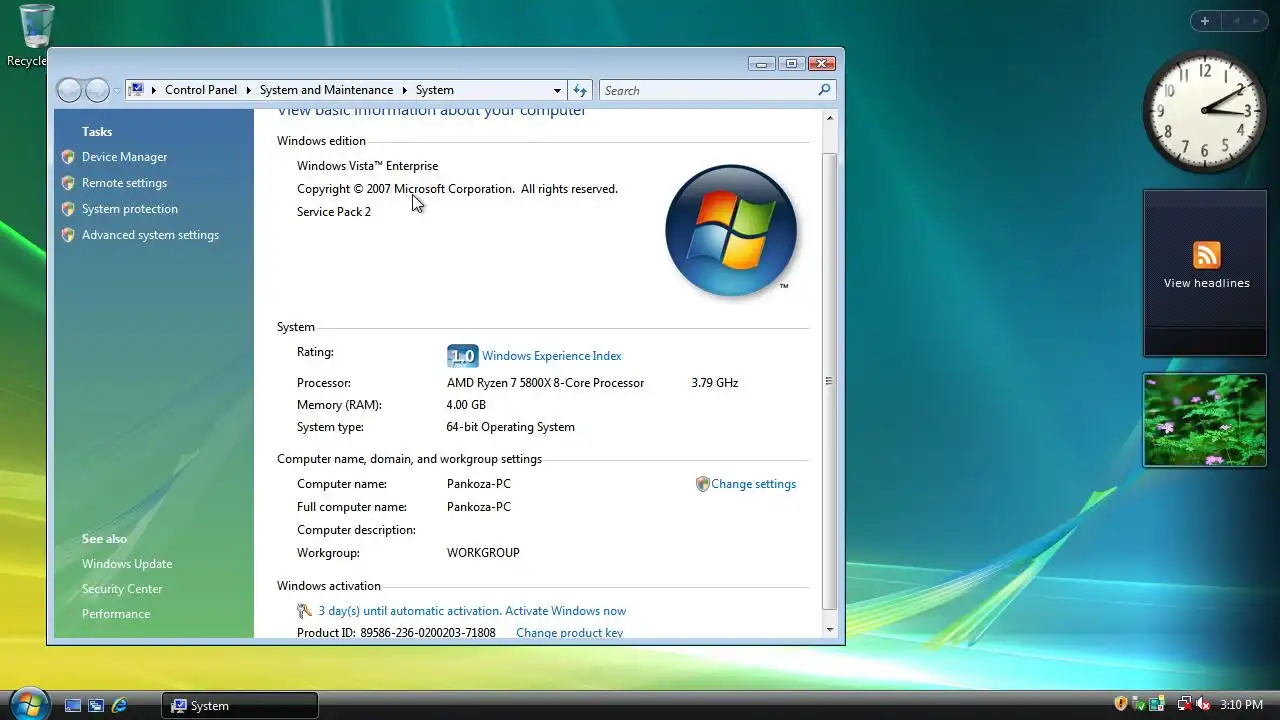Open address bar history dropdown arrow
Viewport: 1280px width, 720px height.
(x=557, y=90)
